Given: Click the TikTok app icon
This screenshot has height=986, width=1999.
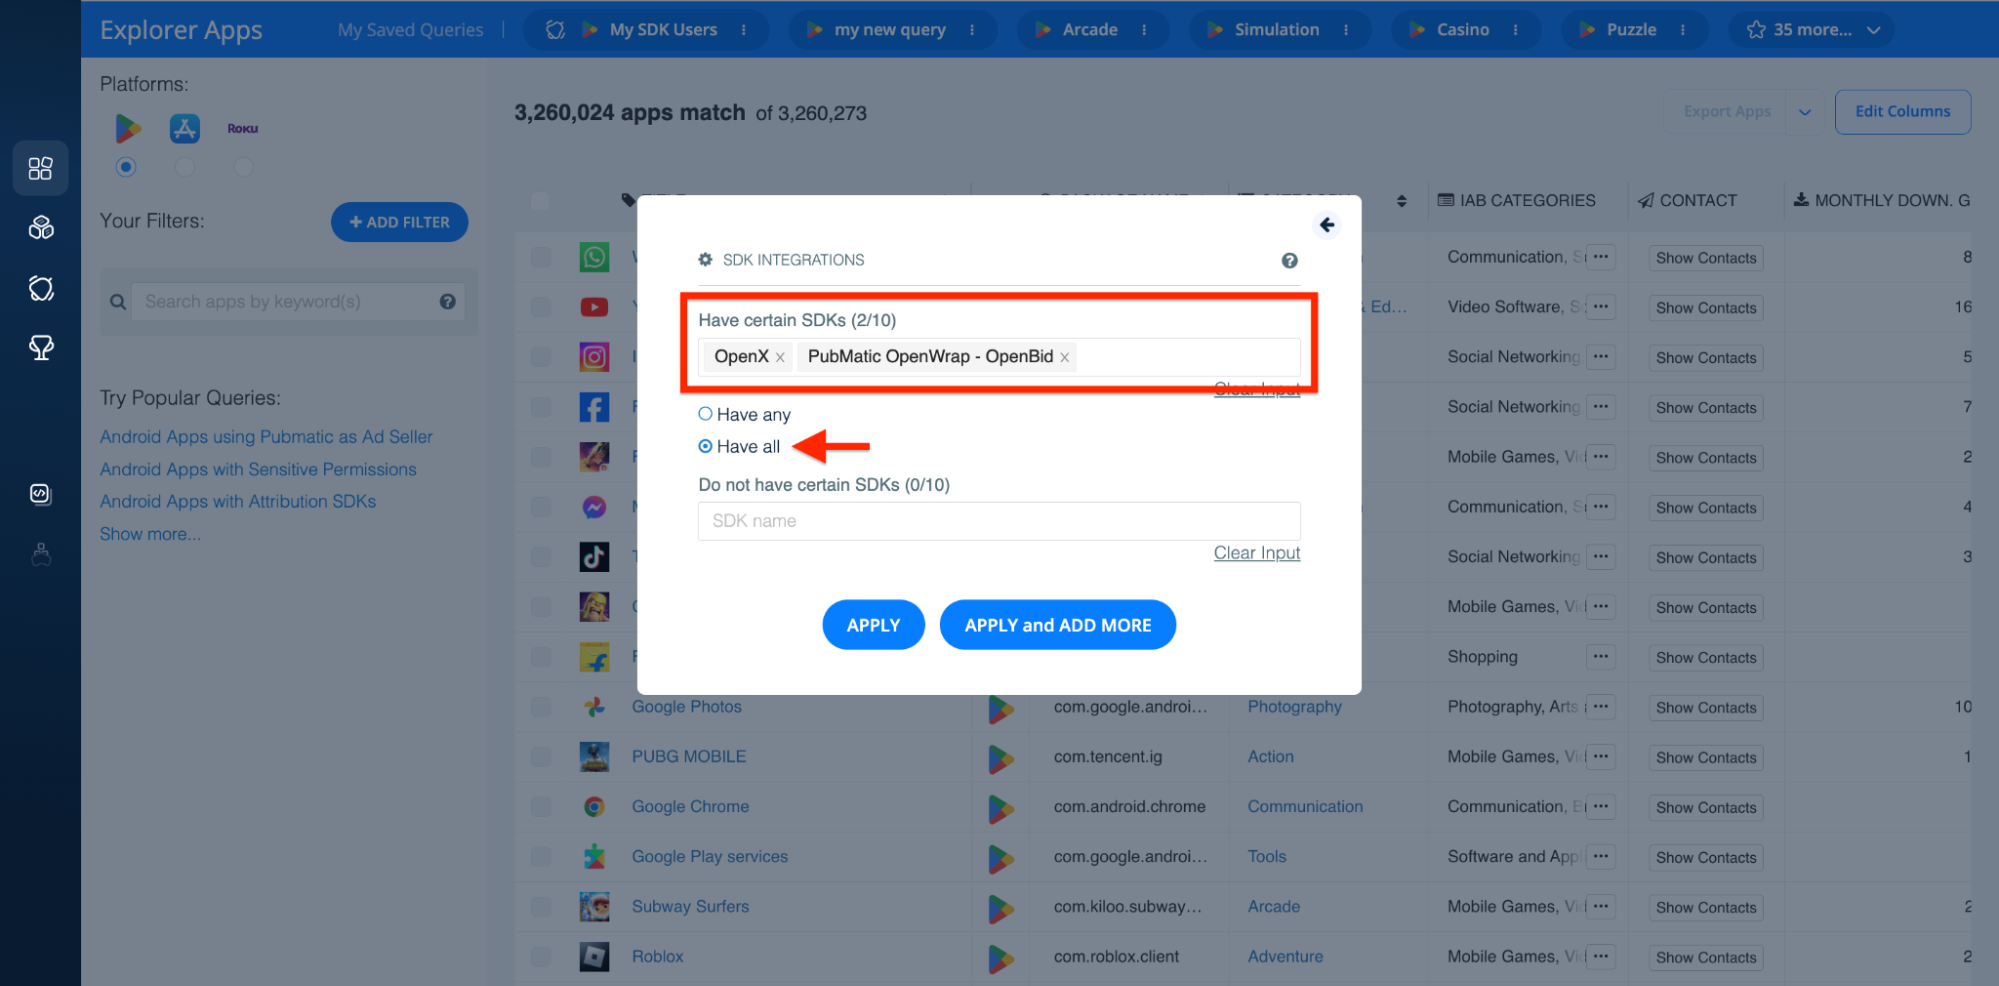Looking at the screenshot, I should (x=594, y=557).
